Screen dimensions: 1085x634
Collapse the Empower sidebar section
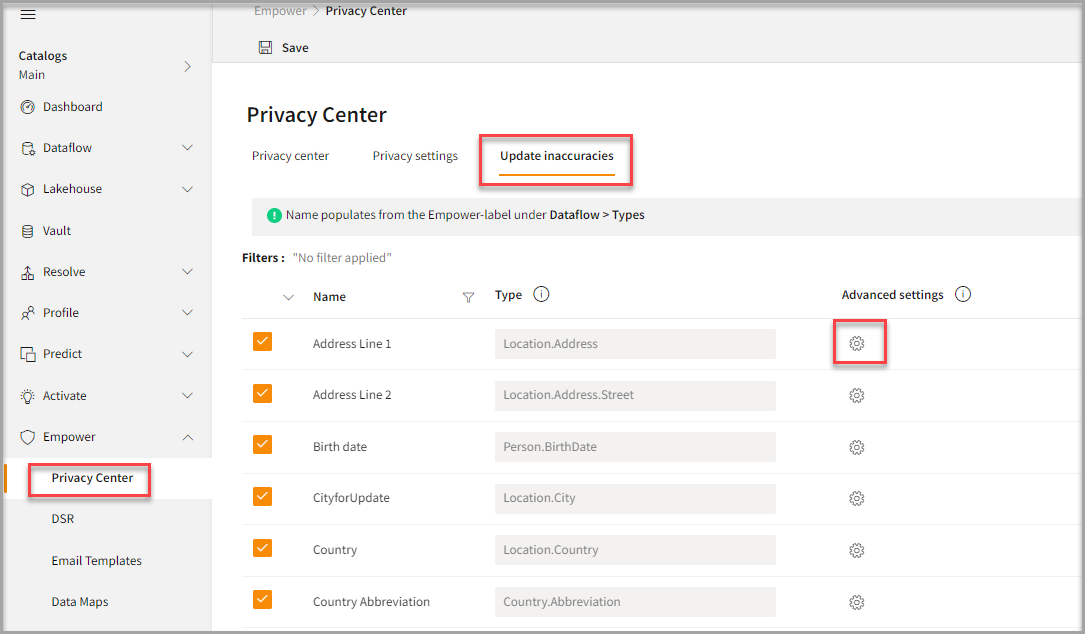(187, 437)
